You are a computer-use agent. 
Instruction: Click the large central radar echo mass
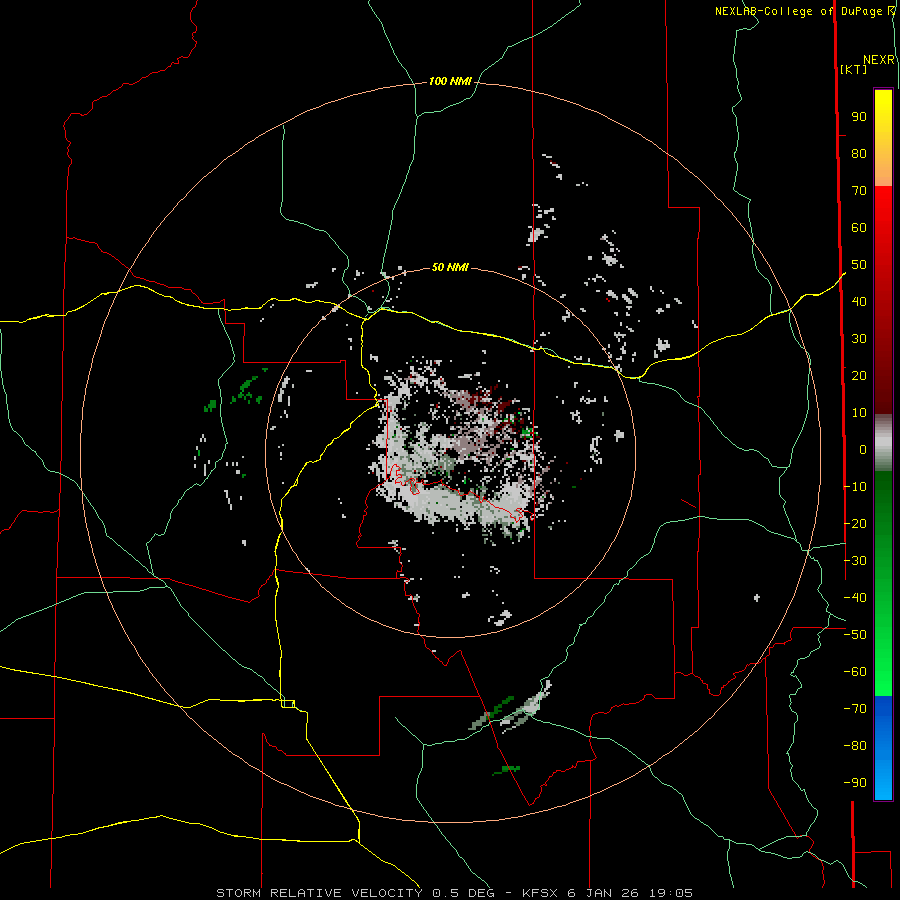point(459,453)
